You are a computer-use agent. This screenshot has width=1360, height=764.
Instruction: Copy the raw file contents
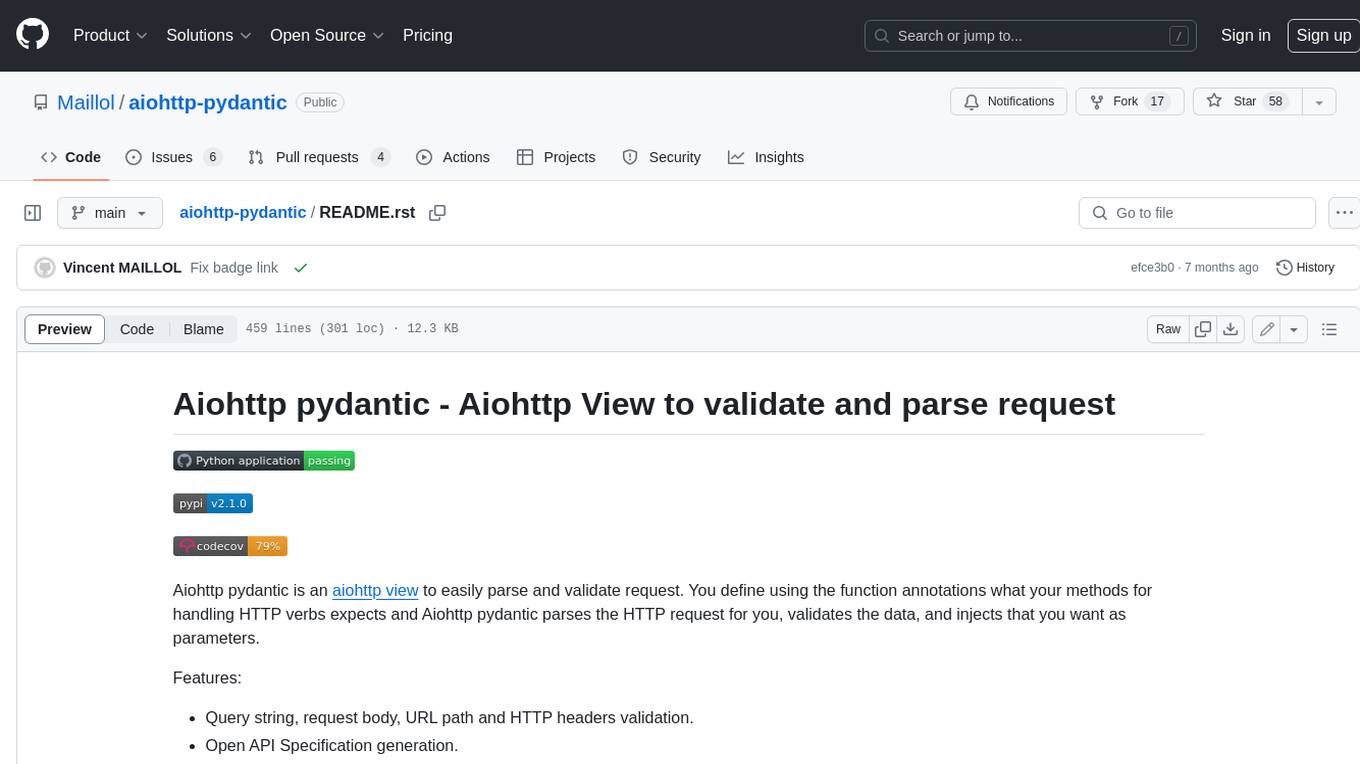click(x=1203, y=329)
